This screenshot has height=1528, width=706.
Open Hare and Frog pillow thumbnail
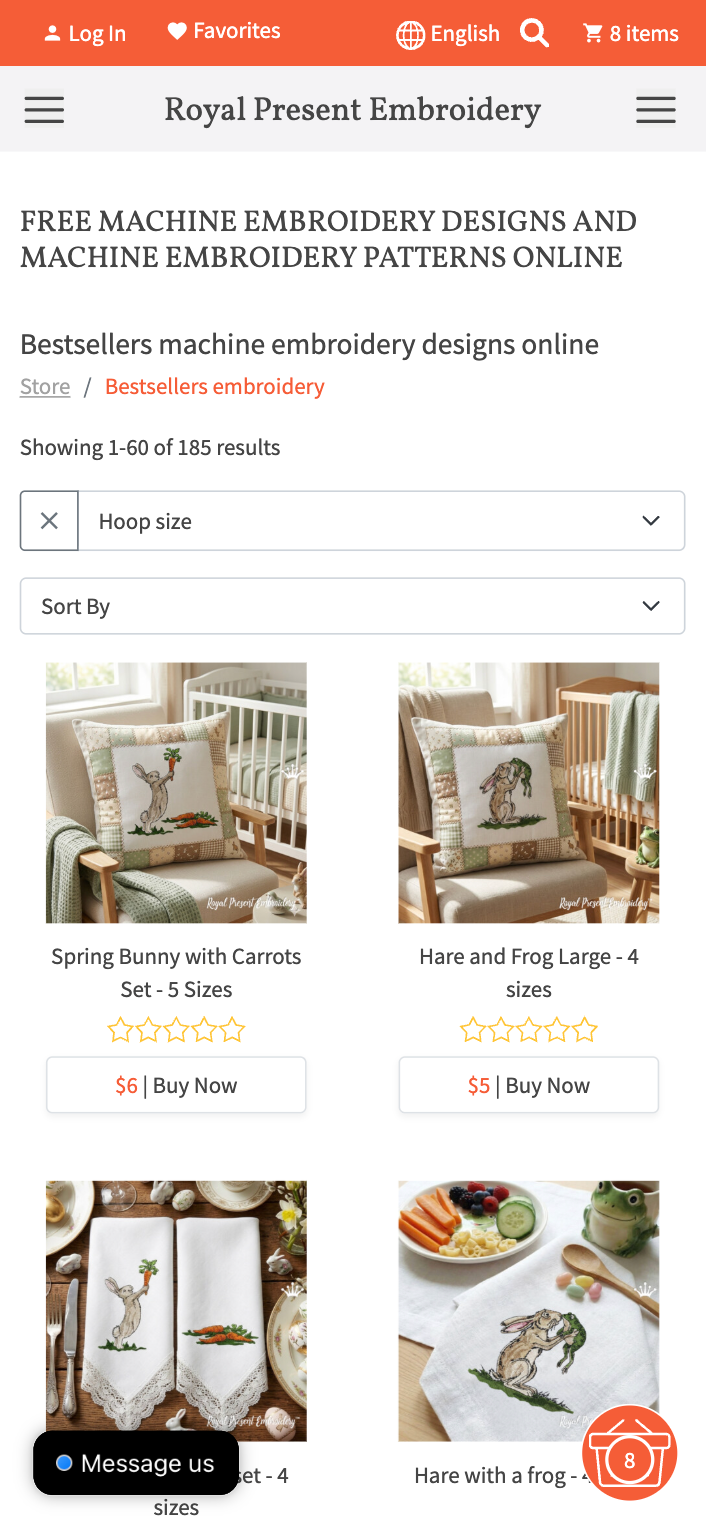pyautogui.click(x=528, y=792)
